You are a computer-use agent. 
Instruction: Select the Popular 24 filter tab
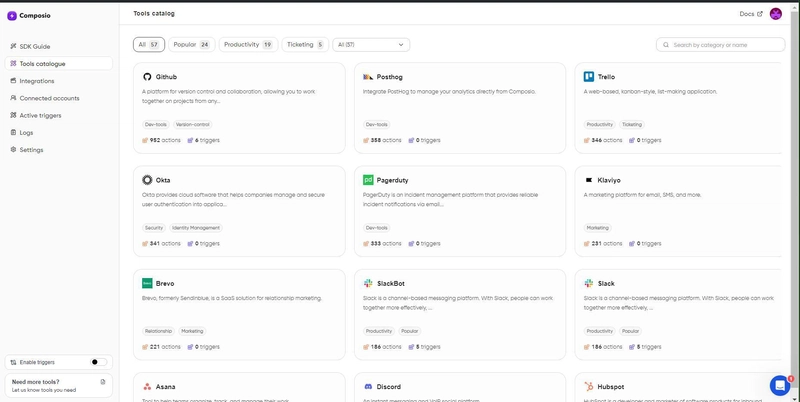pos(192,45)
